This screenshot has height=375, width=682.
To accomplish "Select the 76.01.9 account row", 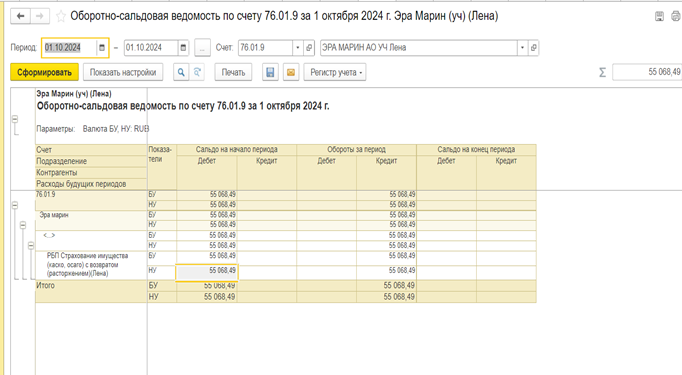I will pos(91,200).
